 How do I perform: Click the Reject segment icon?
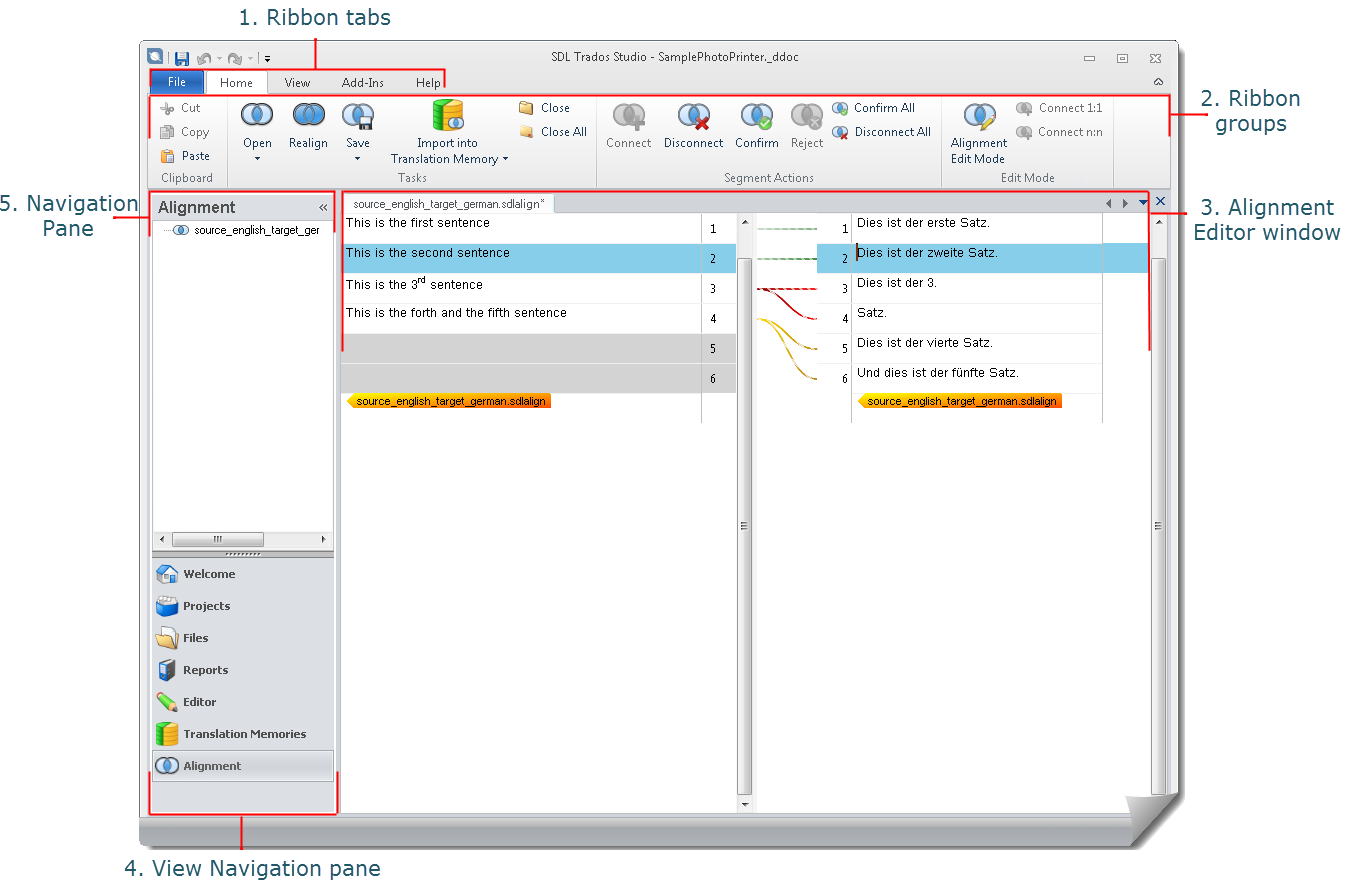806,117
